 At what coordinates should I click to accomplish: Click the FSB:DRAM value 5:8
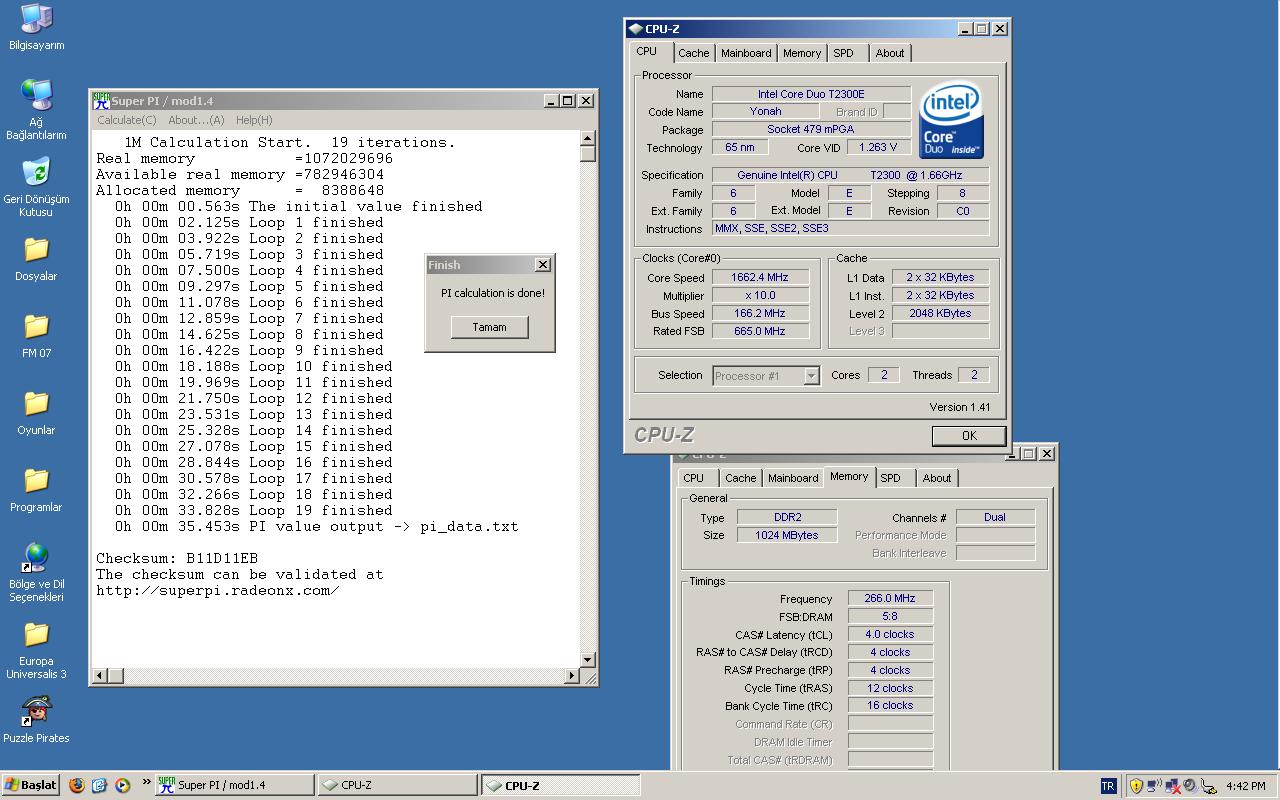click(890, 617)
